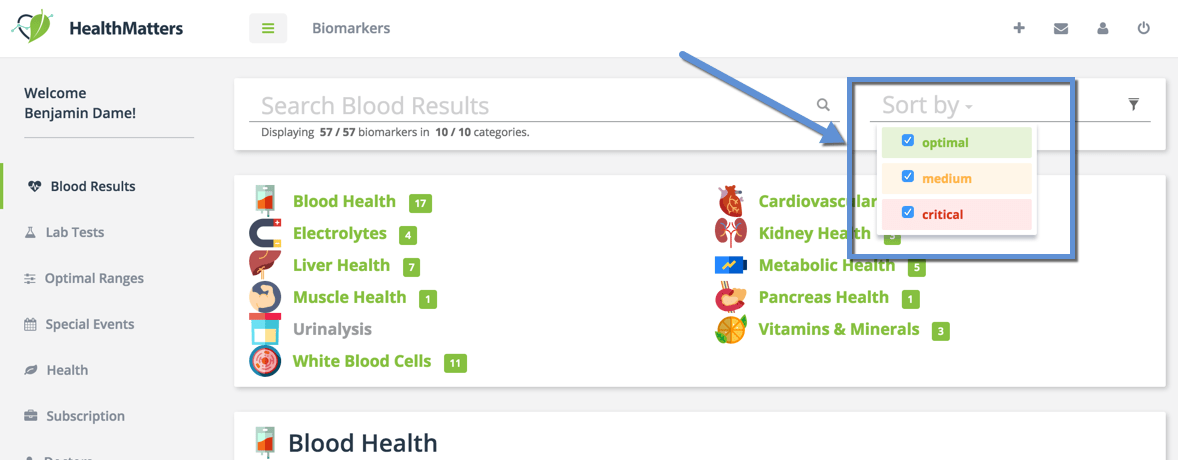Click the Liver Health organ icon

(265, 265)
